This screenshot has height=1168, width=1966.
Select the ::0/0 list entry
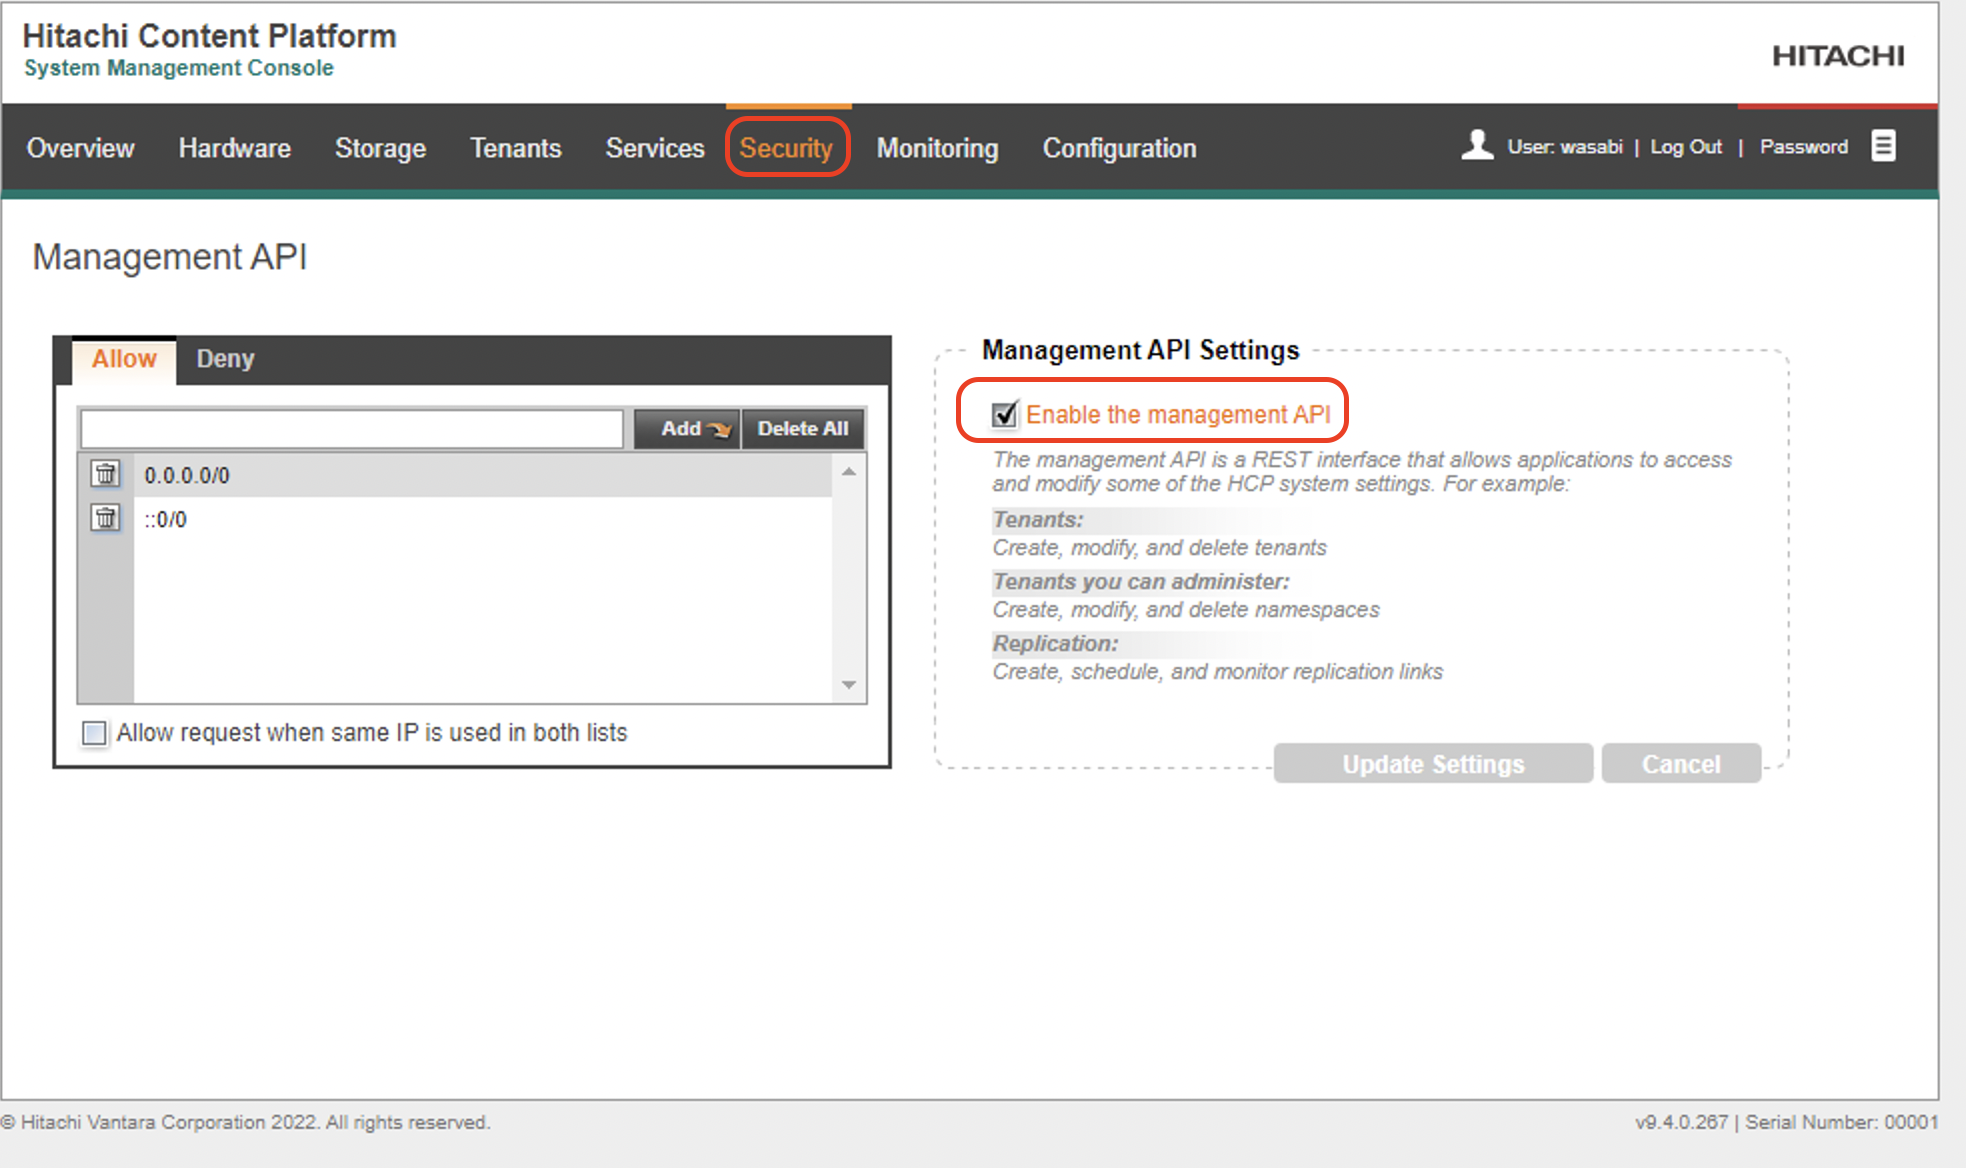point(482,519)
